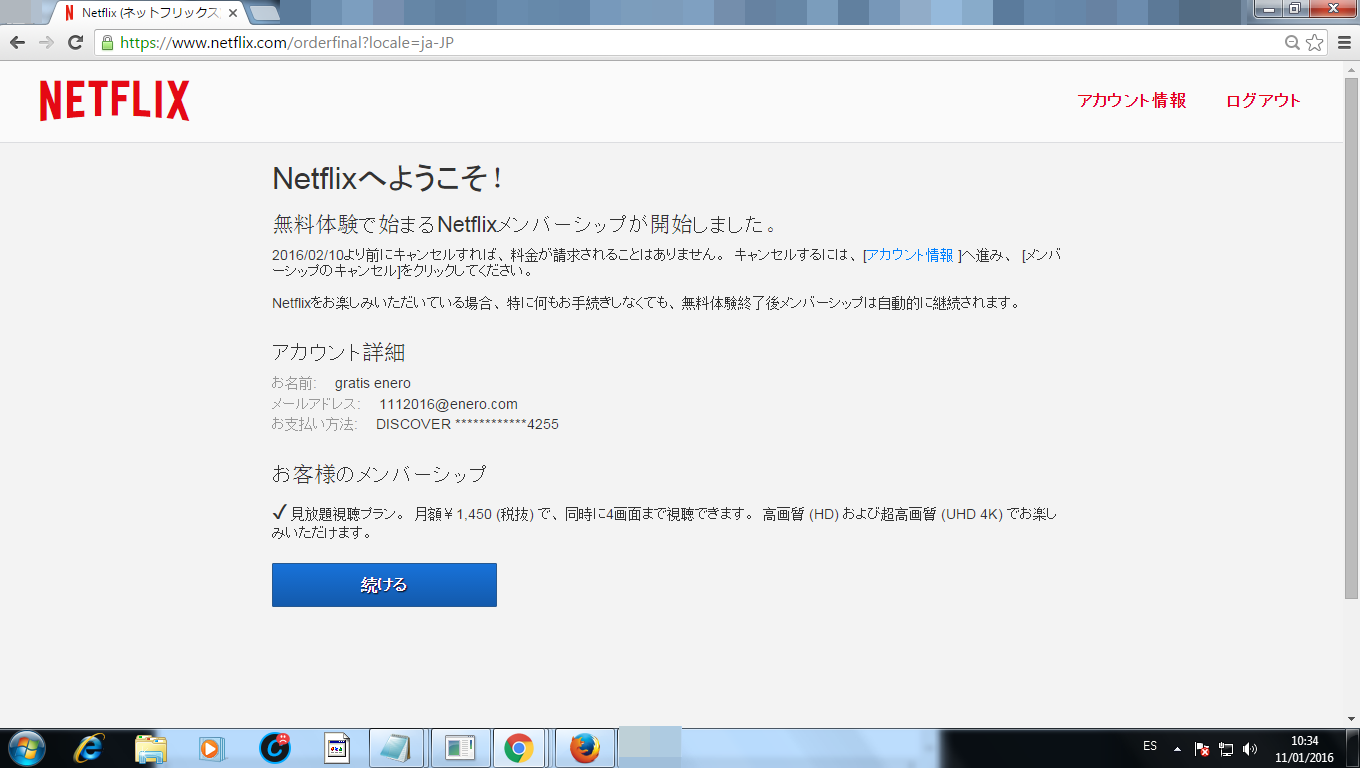Open the Chrome hamburger menu
The height and width of the screenshot is (768, 1360).
pos(1343,42)
